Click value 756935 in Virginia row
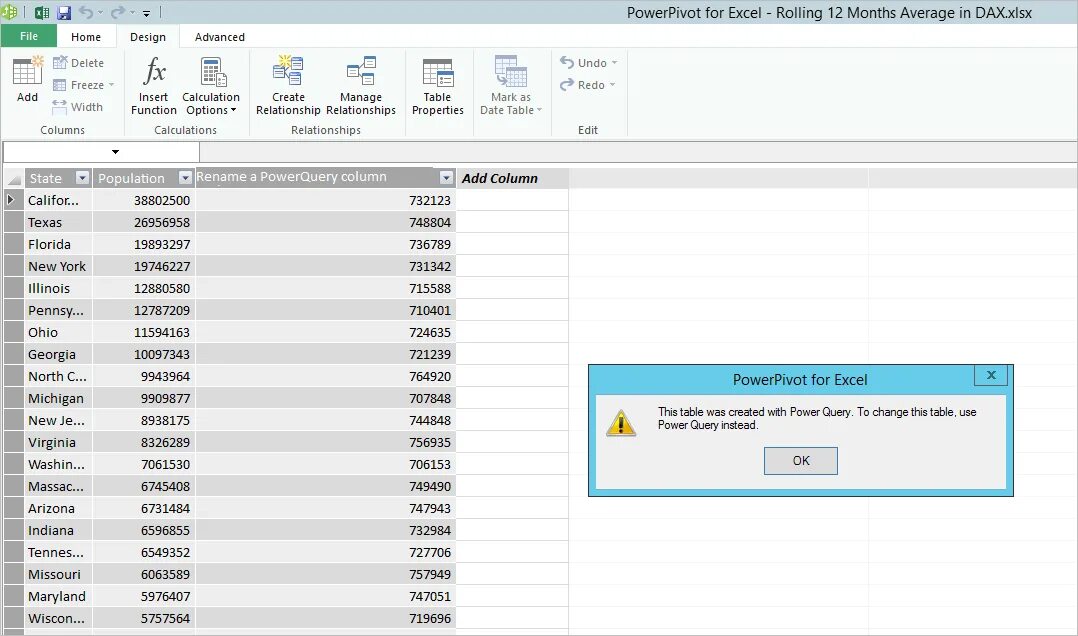Screen dimensions: 1078x636 pyautogui.click(x=326, y=442)
